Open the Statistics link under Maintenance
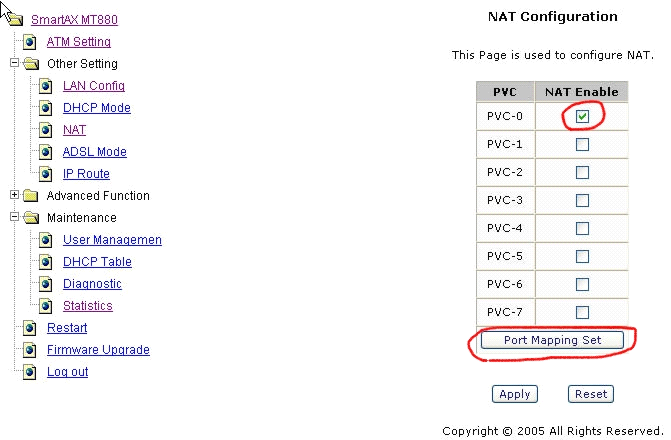Viewport: 671px width, 440px height. click(x=88, y=306)
